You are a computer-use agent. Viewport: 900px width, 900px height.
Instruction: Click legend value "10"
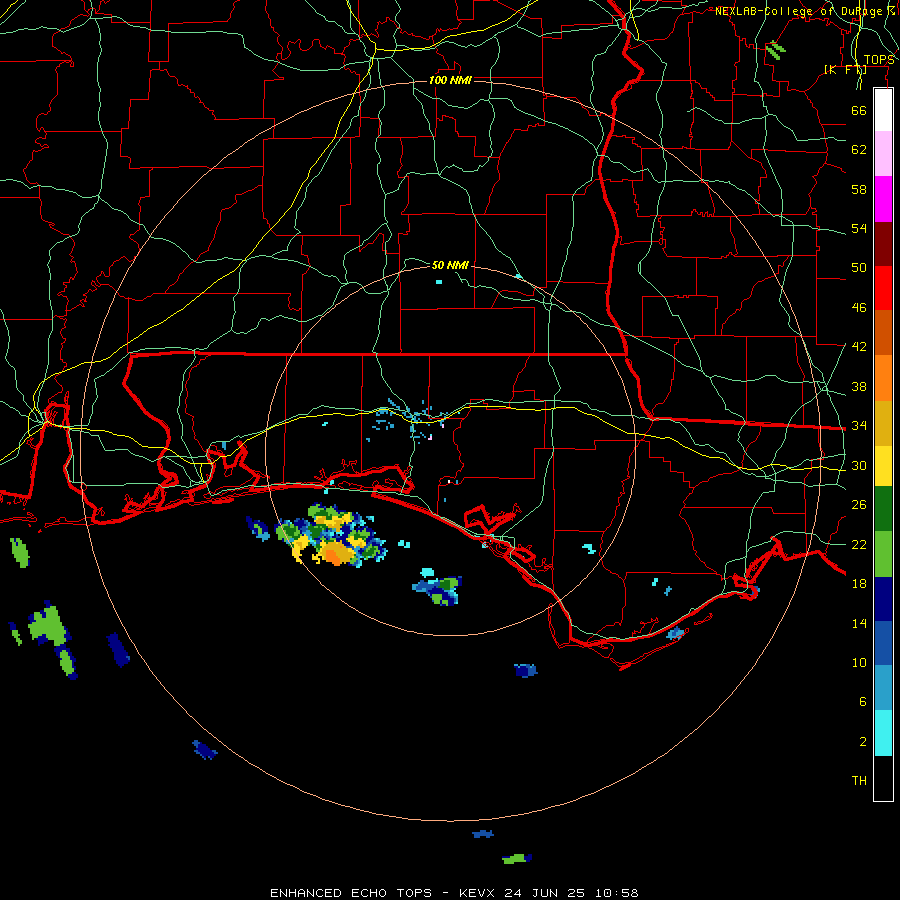859,663
